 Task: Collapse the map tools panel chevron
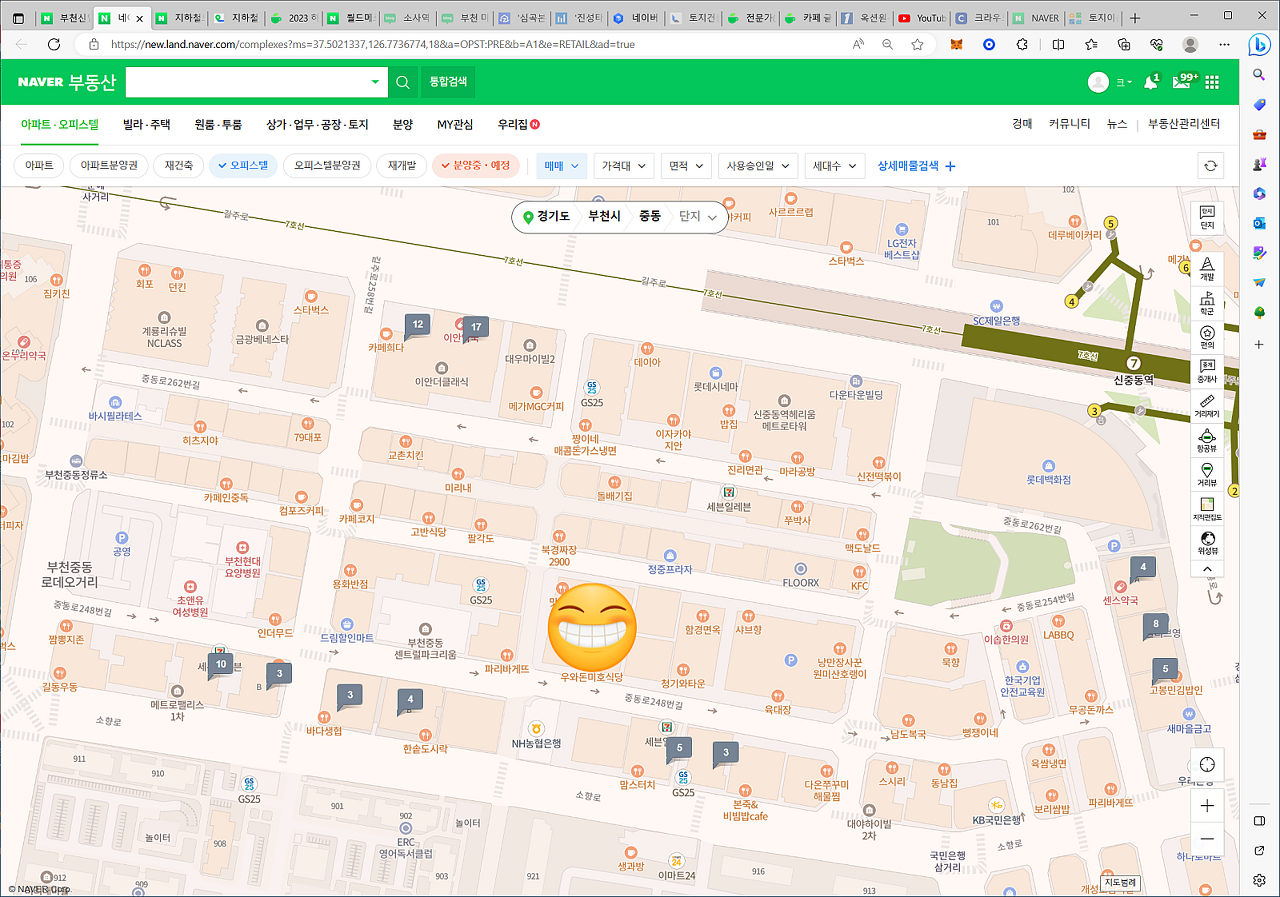click(1207, 569)
